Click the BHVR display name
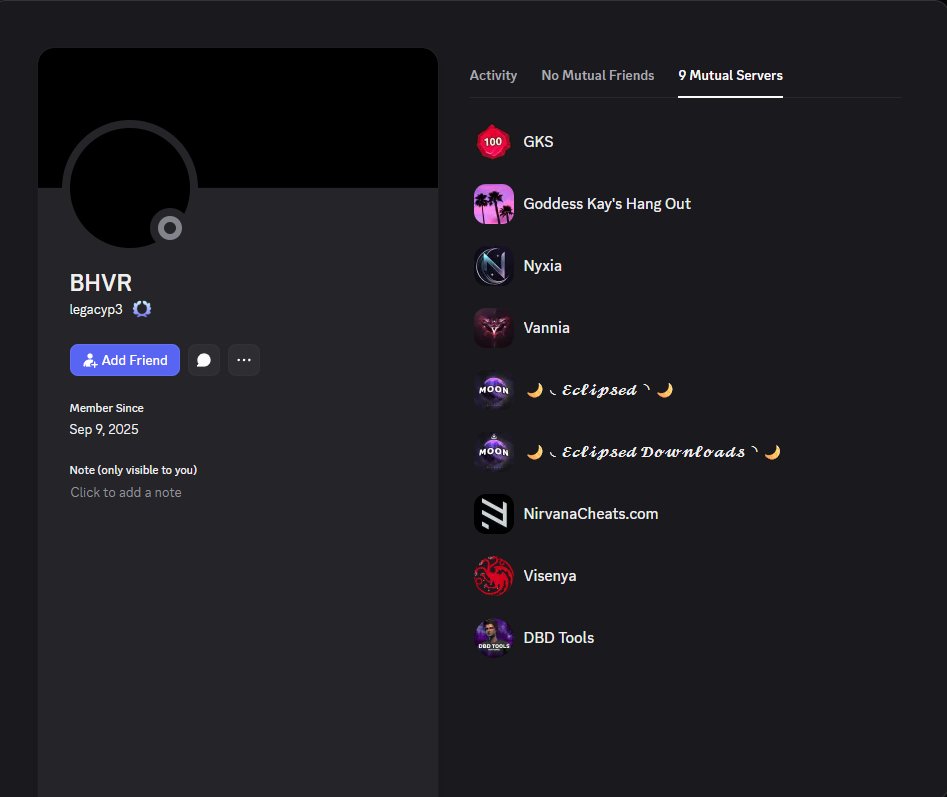The height and width of the screenshot is (797, 947). (101, 283)
